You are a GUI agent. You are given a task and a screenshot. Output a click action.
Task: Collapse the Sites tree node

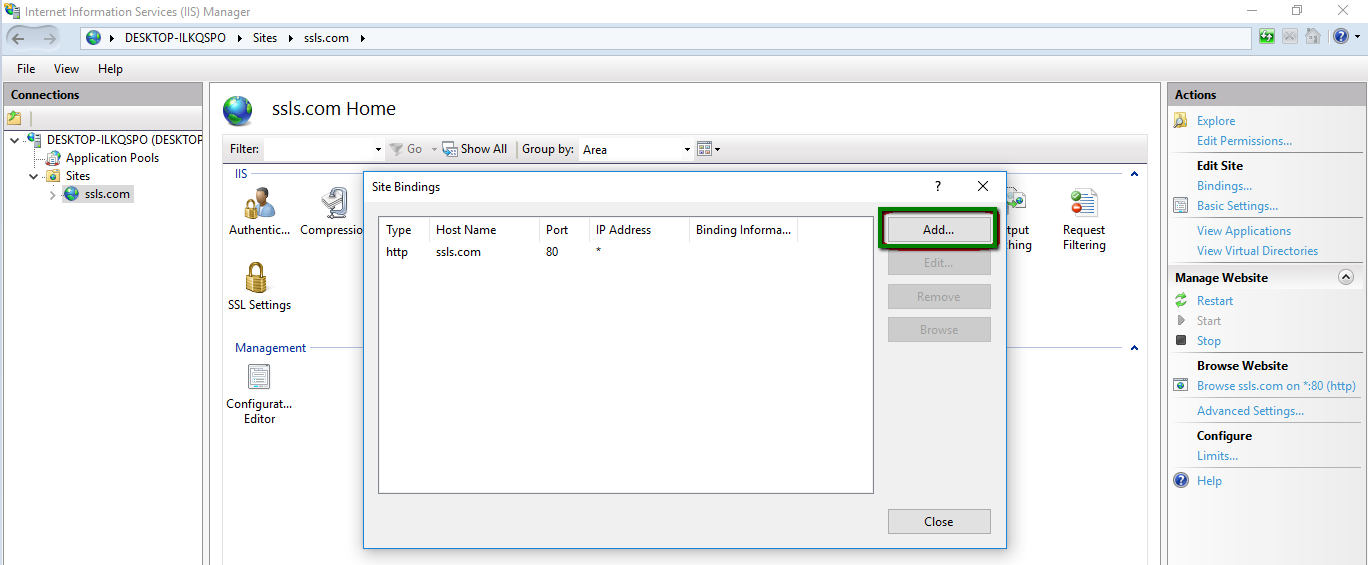[33, 176]
